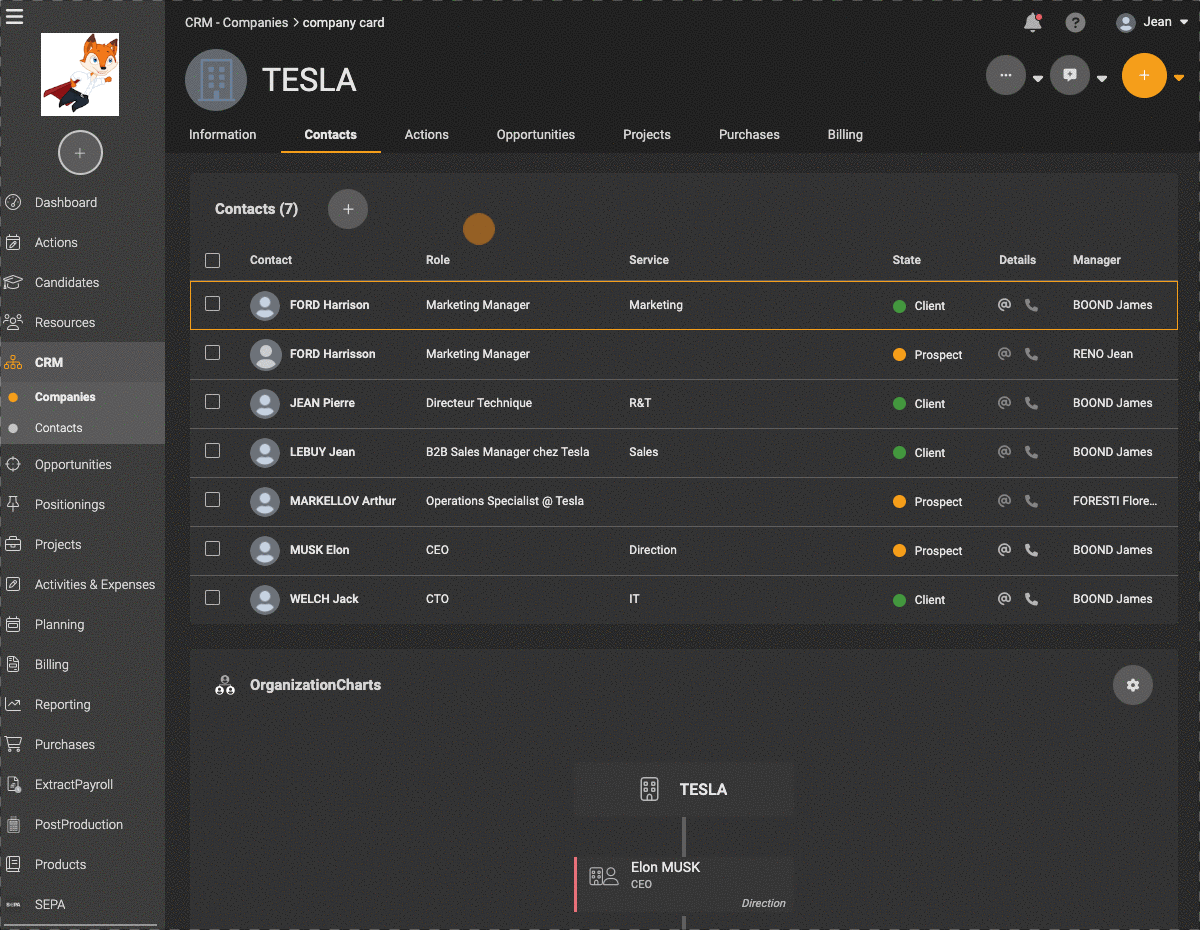Add a contact with plus button
This screenshot has width=1200, height=930.
(348, 209)
